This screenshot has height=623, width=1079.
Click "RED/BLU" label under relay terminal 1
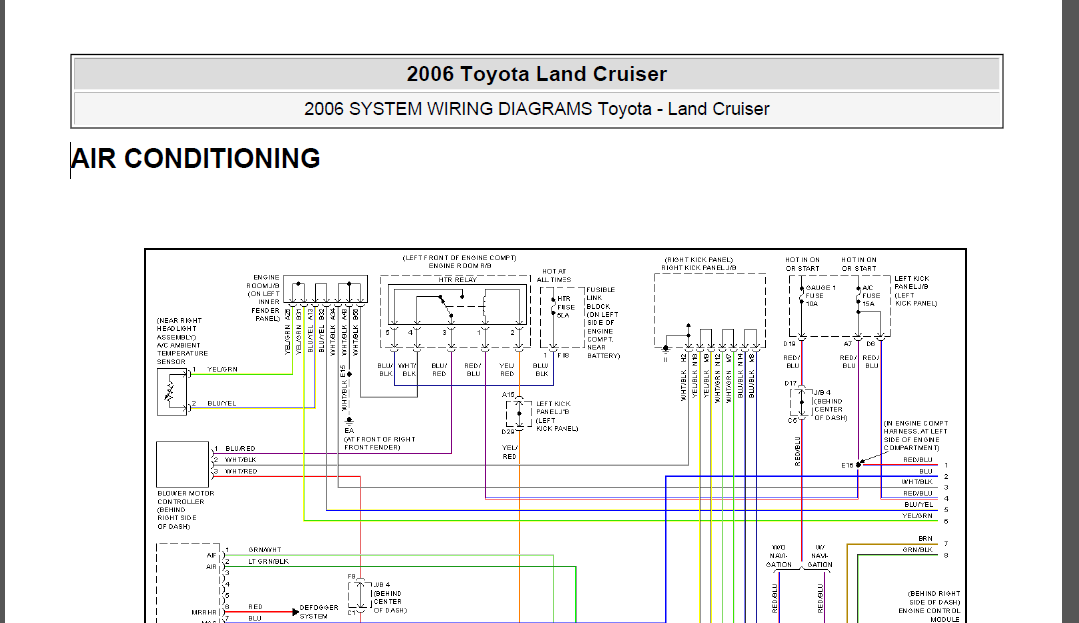click(473, 370)
